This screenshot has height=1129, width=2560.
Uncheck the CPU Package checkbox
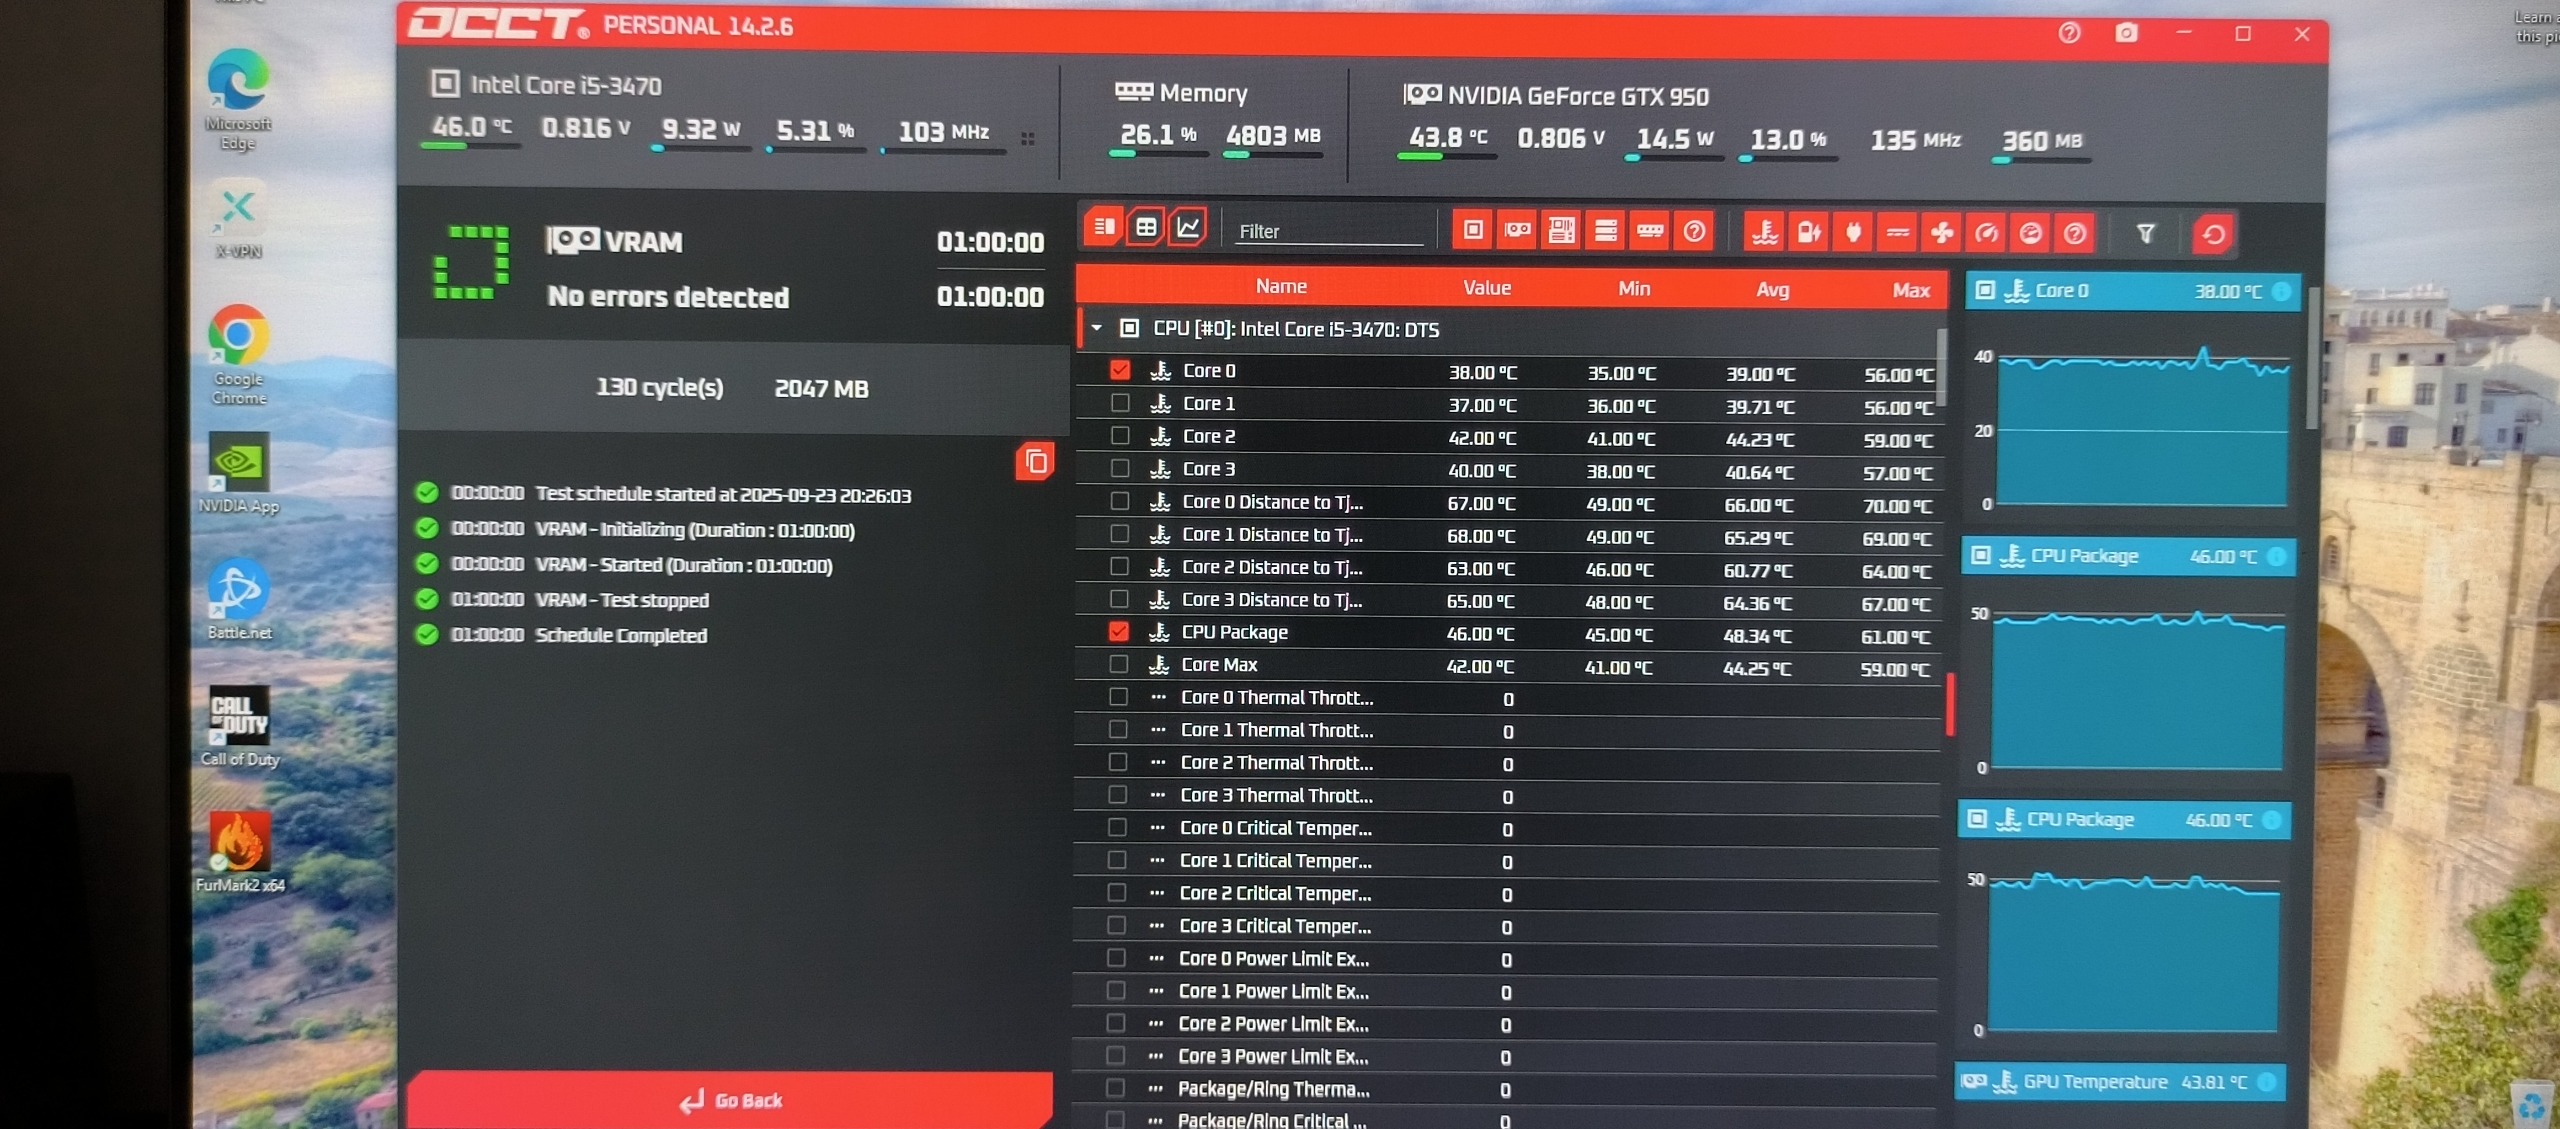[1119, 631]
